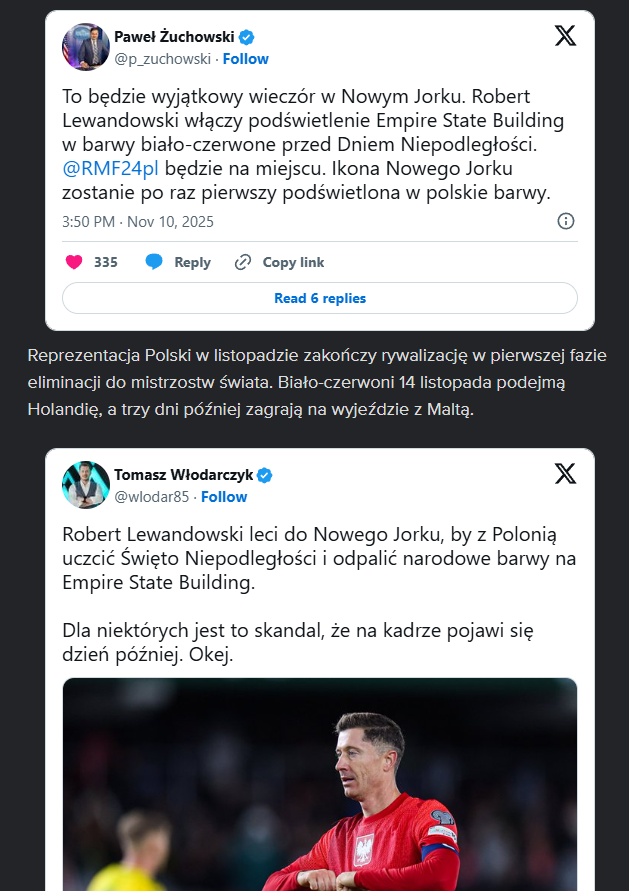Click the copy link chain icon
Screen dimensions: 629x891
click(x=243, y=262)
